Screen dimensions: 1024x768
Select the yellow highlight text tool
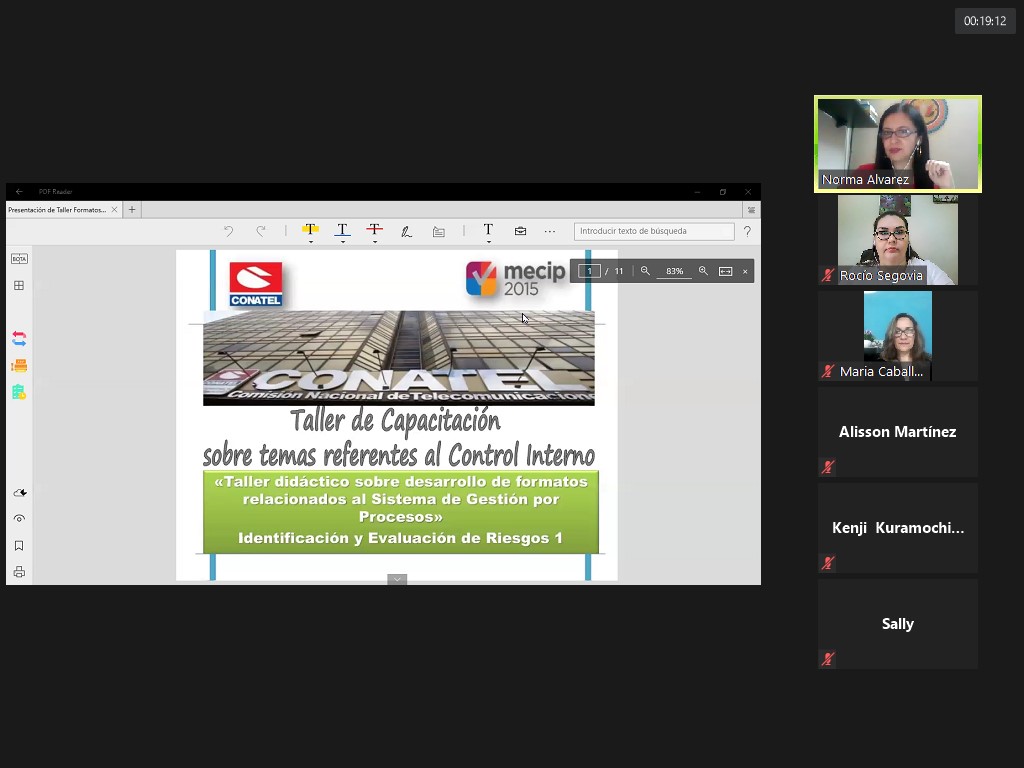[310, 229]
